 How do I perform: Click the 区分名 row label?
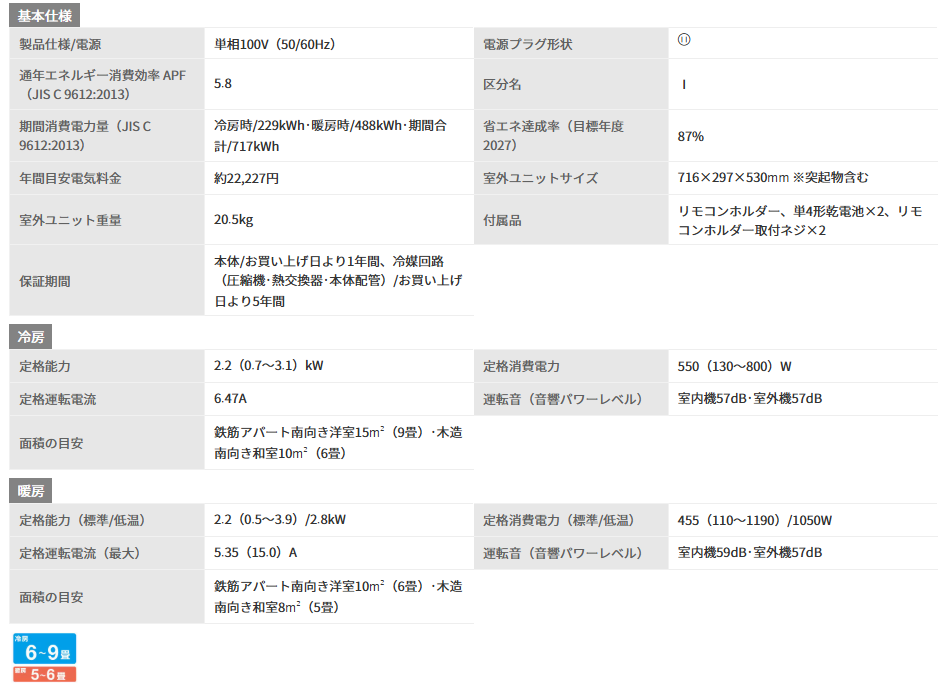pyautogui.click(x=502, y=84)
